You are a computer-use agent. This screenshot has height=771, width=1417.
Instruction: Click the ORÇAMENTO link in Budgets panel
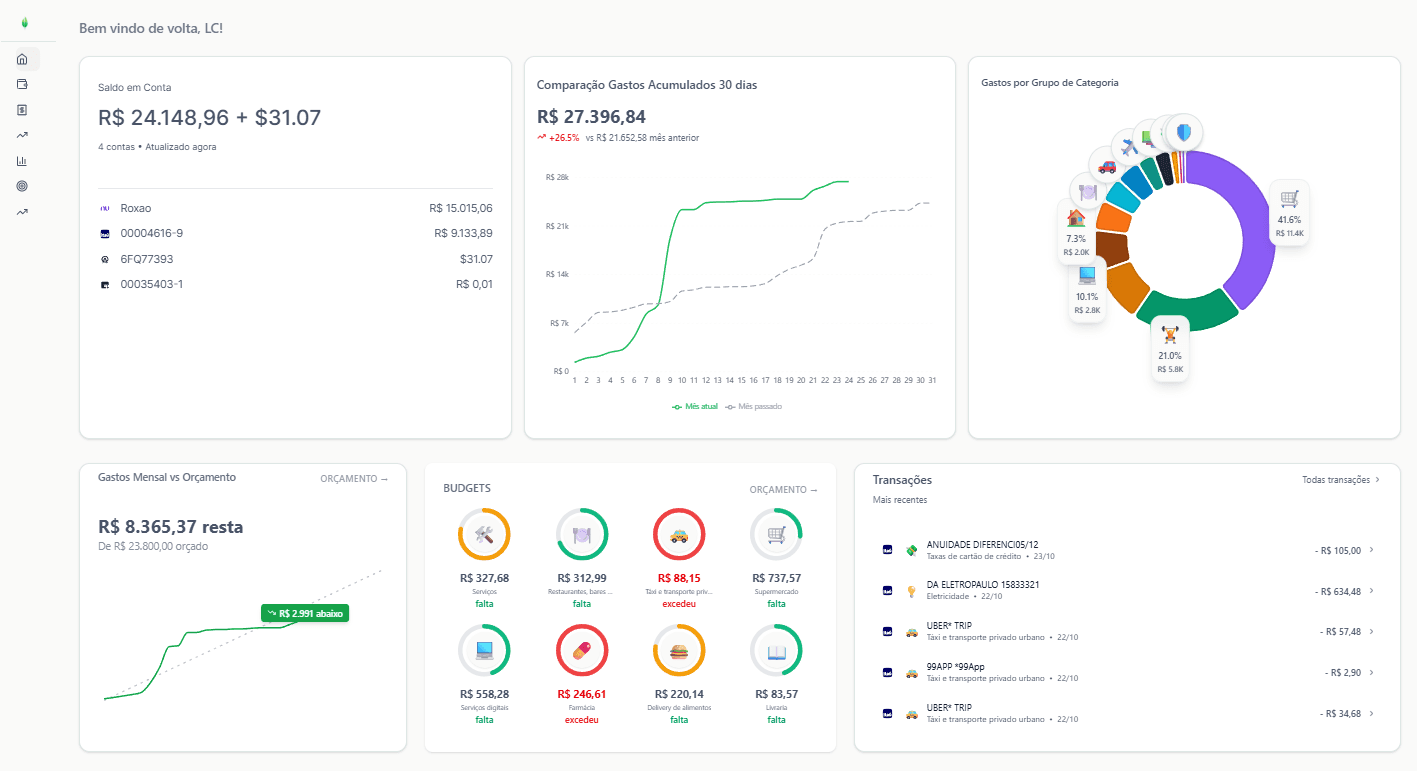coord(781,488)
